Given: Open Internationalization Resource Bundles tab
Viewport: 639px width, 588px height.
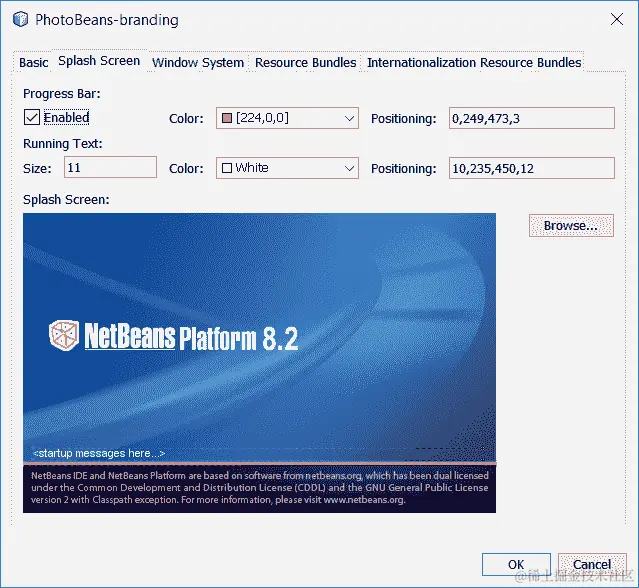Looking at the screenshot, I should click(x=474, y=62).
